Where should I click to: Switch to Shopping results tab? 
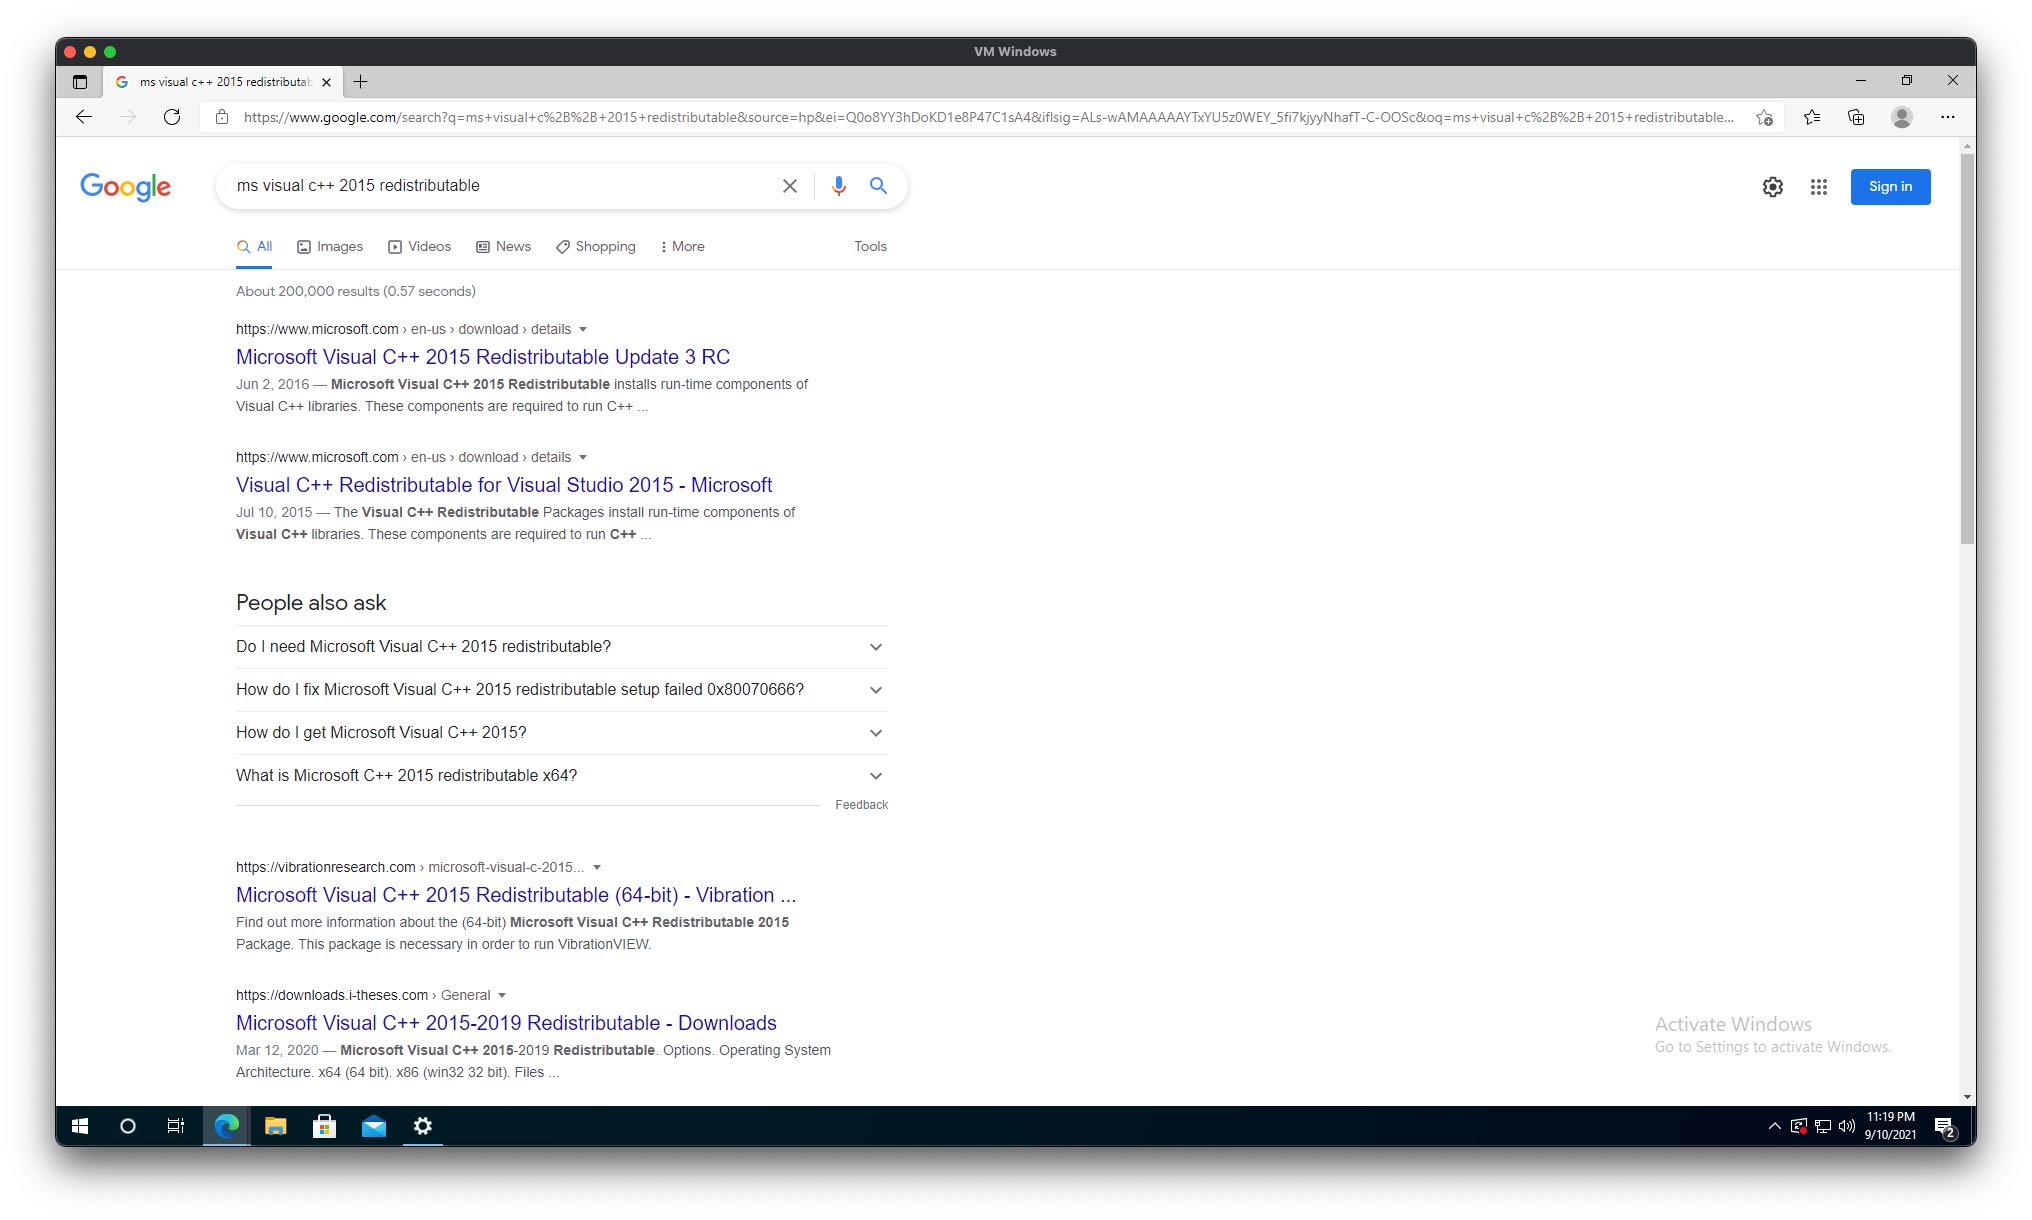(596, 247)
